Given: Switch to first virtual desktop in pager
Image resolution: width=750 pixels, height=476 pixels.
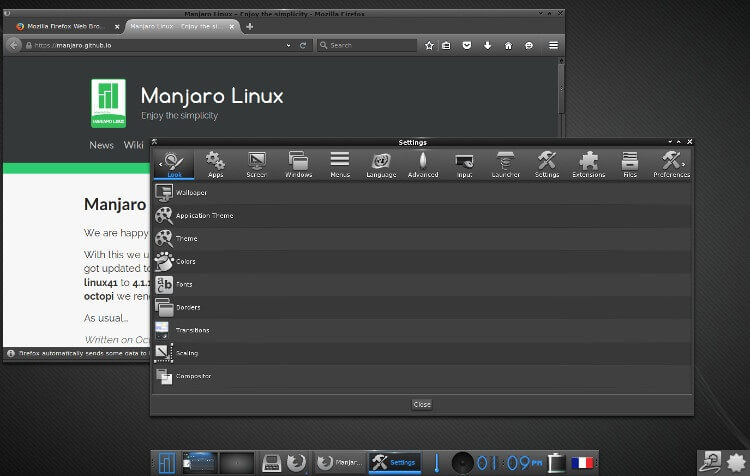Looking at the screenshot, I should pos(200,463).
